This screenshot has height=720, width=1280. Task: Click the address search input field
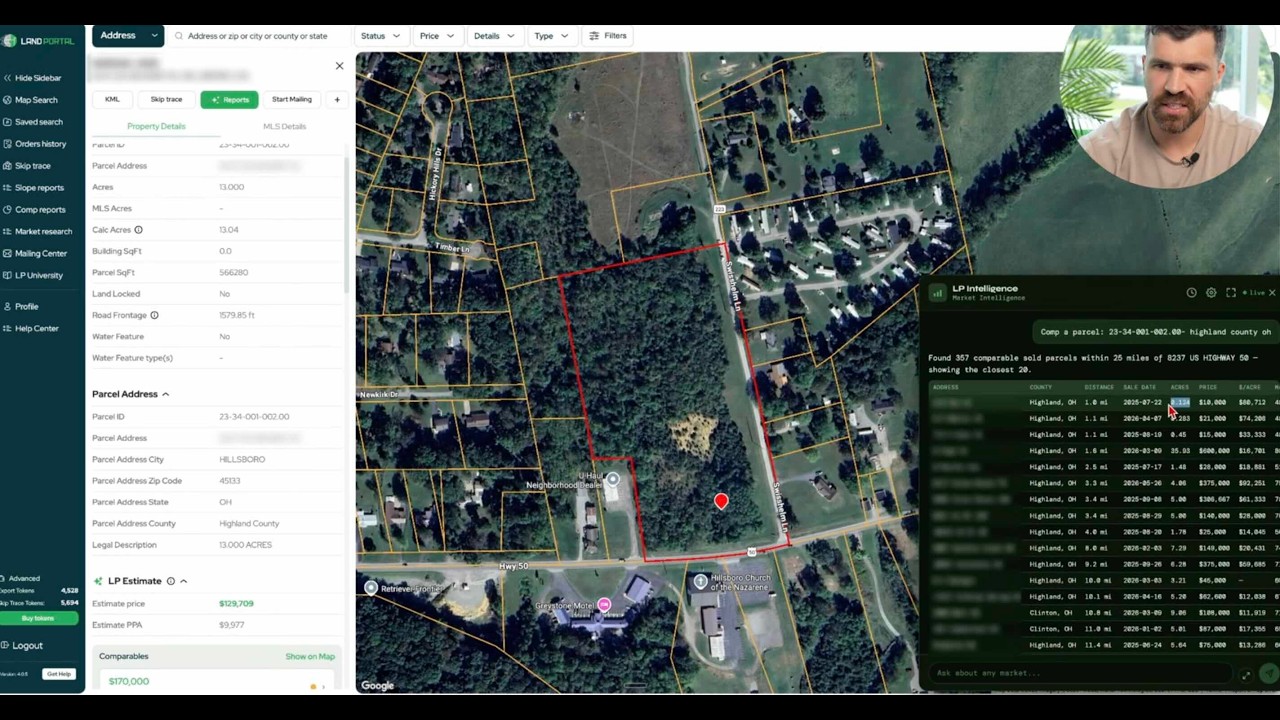[x=257, y=36]
